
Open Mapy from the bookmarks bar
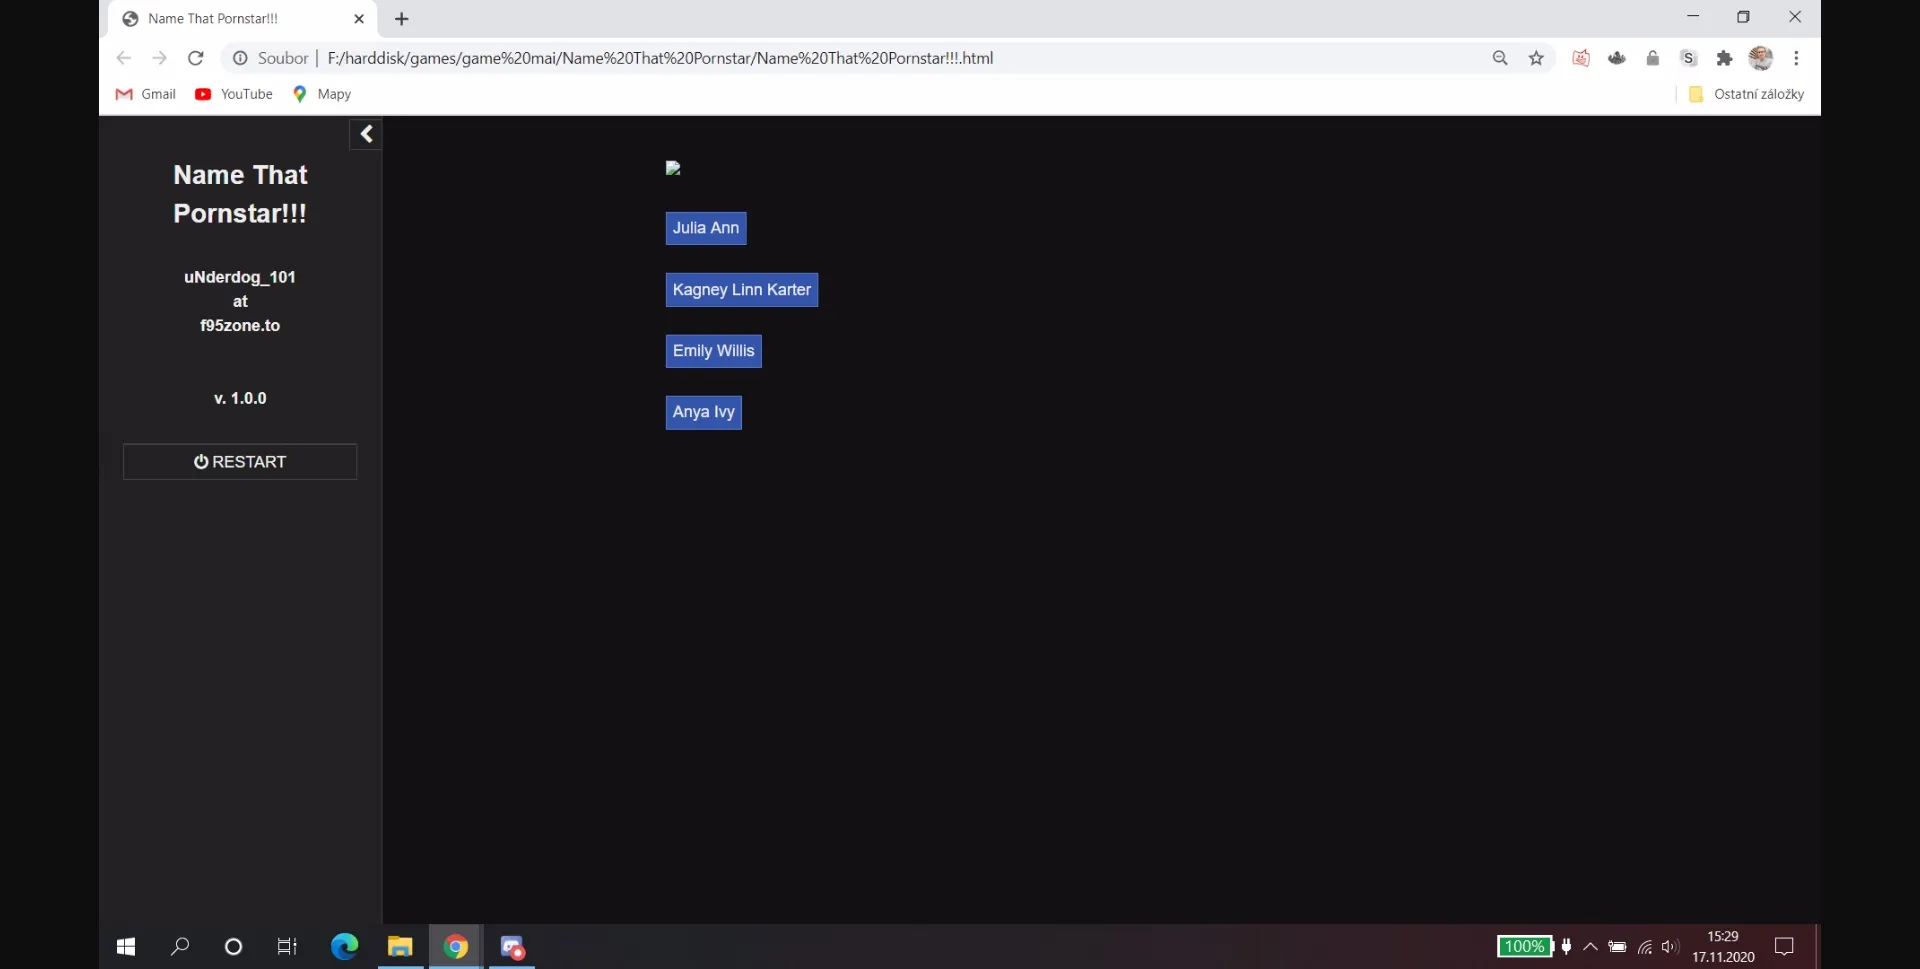point(321,93)
